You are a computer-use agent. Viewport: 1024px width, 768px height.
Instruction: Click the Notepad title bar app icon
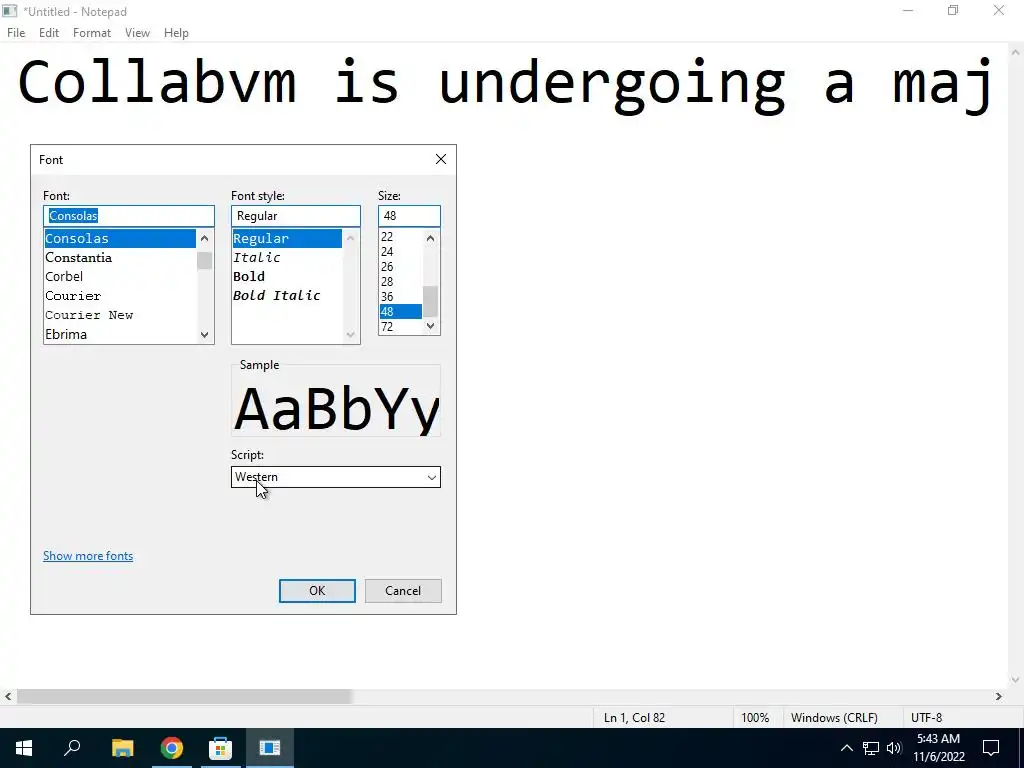9,11
